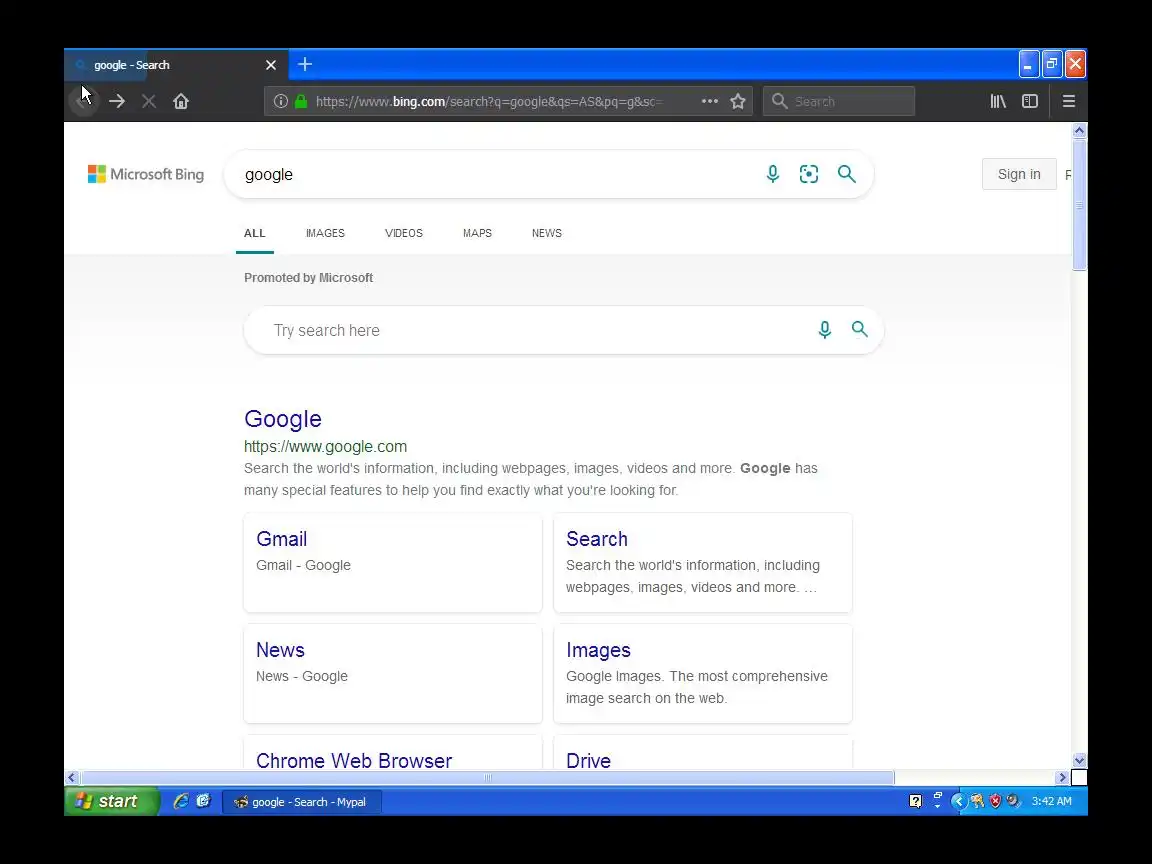The image size is (1152, 864).
Task: Open the Windows start menu
Action: click(x=112, y=801)
